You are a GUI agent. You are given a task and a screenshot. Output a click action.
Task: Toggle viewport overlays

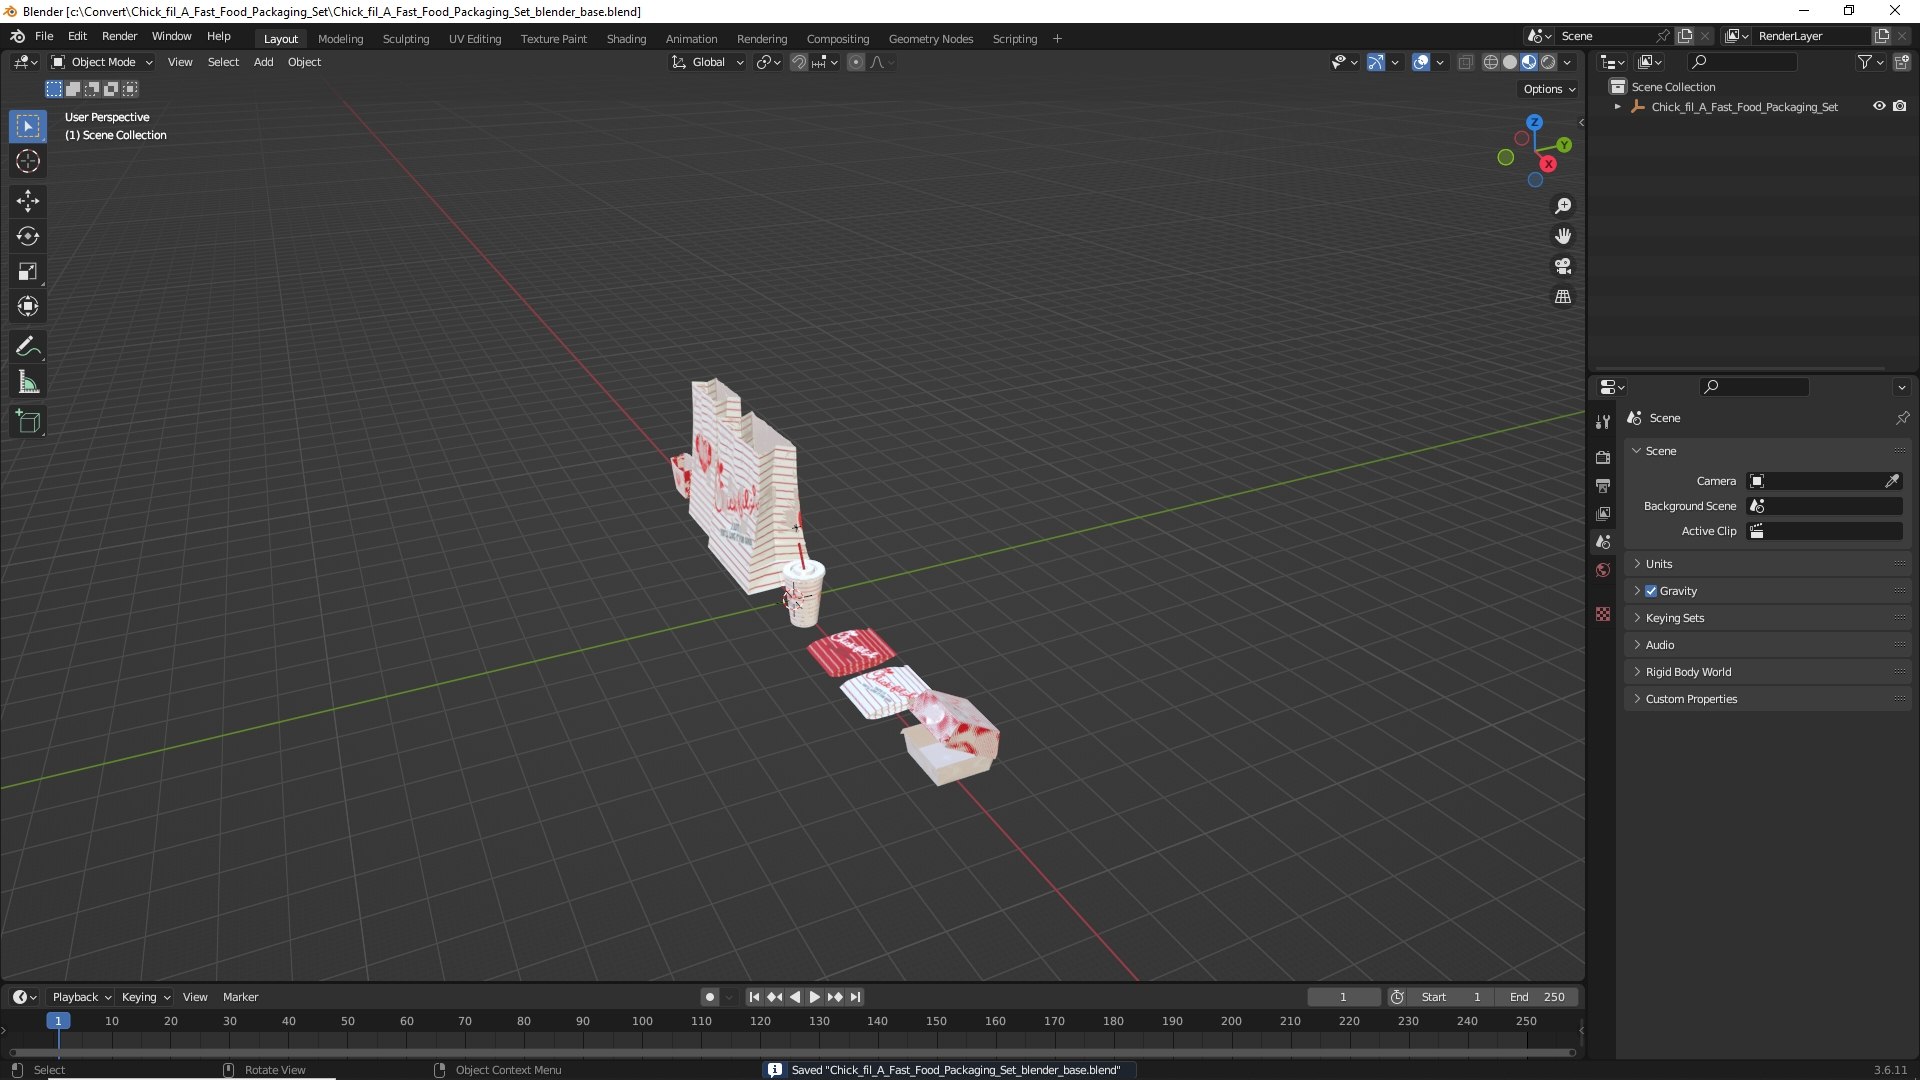tap(1421, 62)
